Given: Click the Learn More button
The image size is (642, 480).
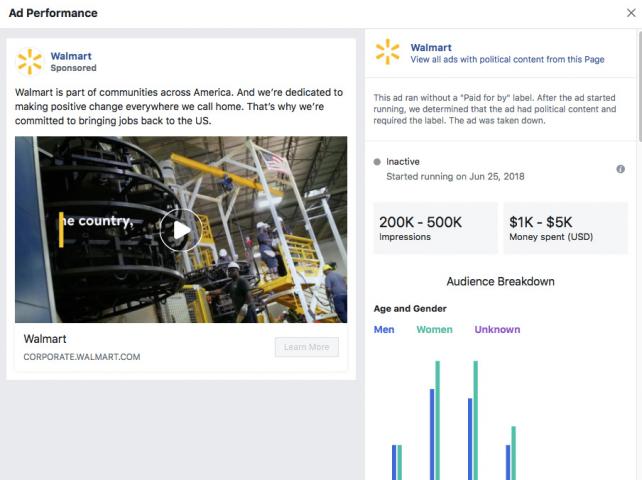Looking at the screenshot, I should [x=306, y=347].
